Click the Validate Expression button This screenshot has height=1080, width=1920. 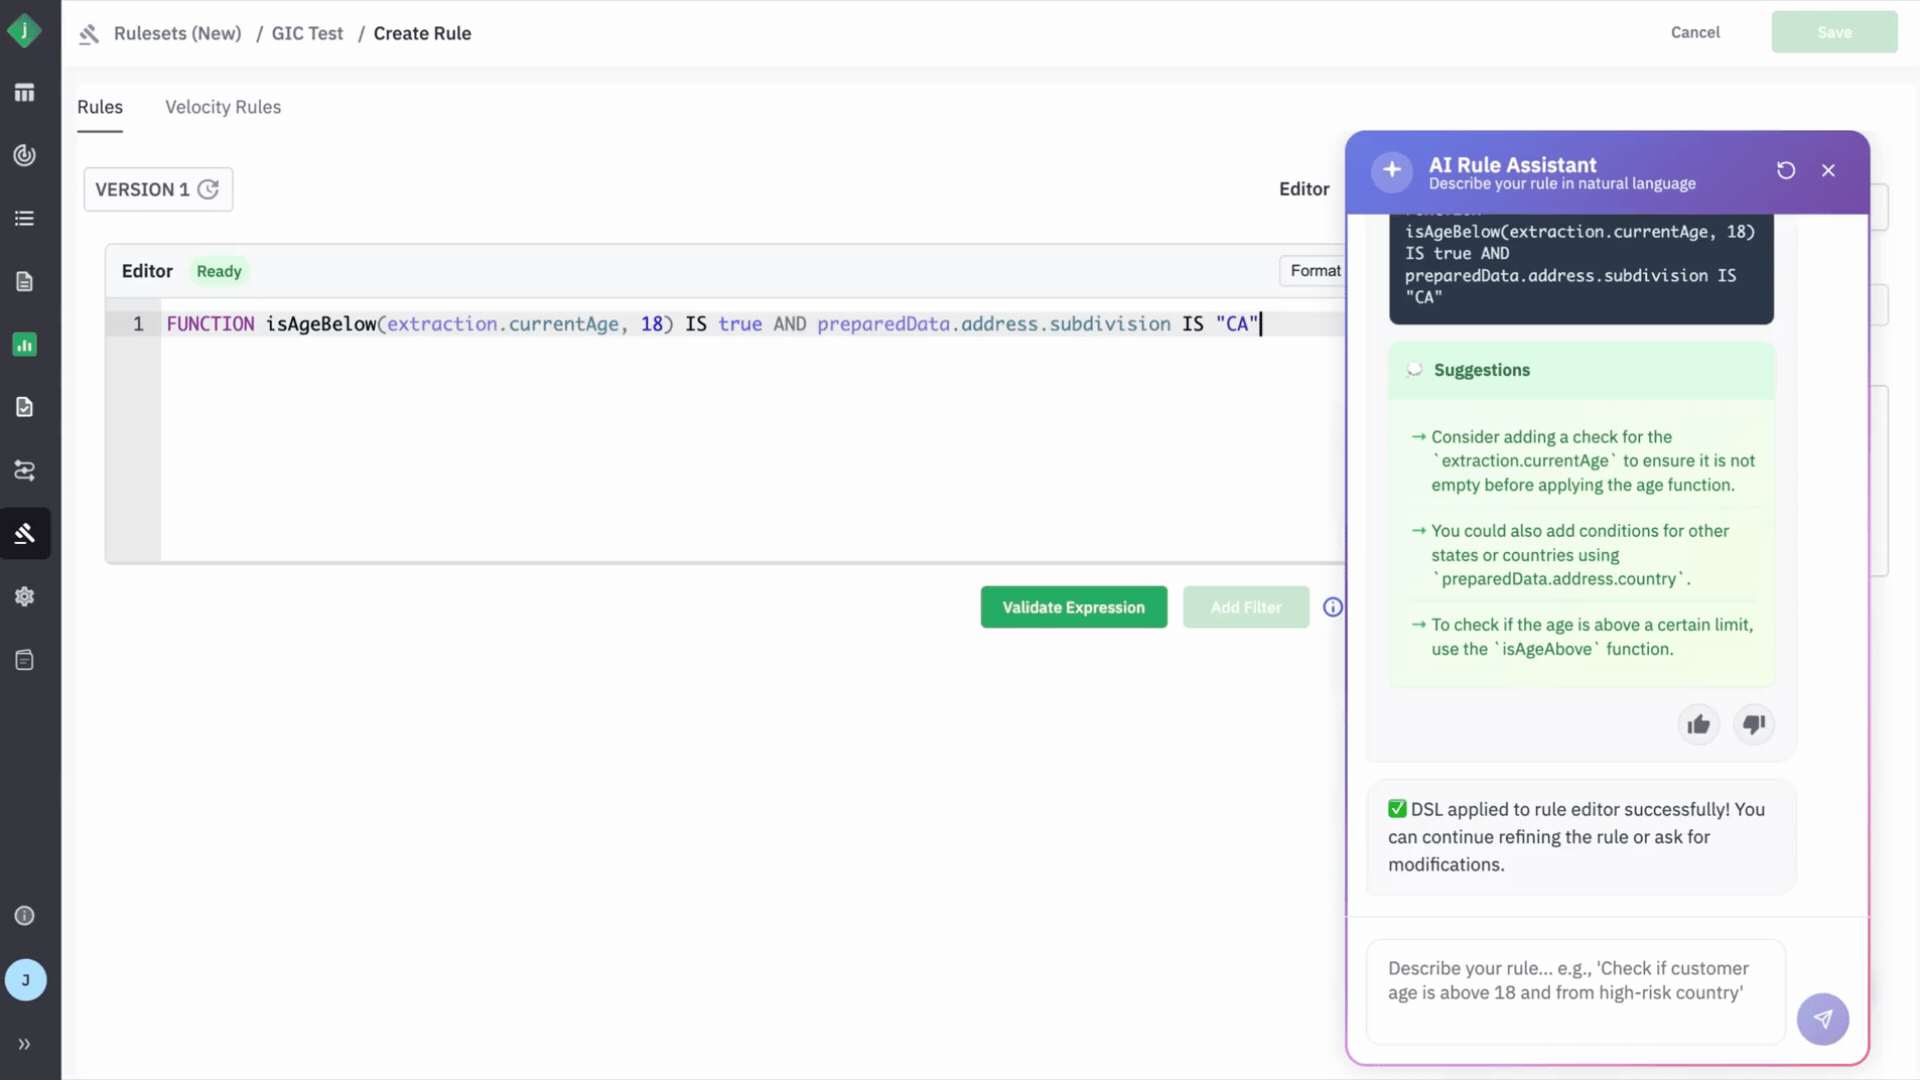[x=1073, y=607]
